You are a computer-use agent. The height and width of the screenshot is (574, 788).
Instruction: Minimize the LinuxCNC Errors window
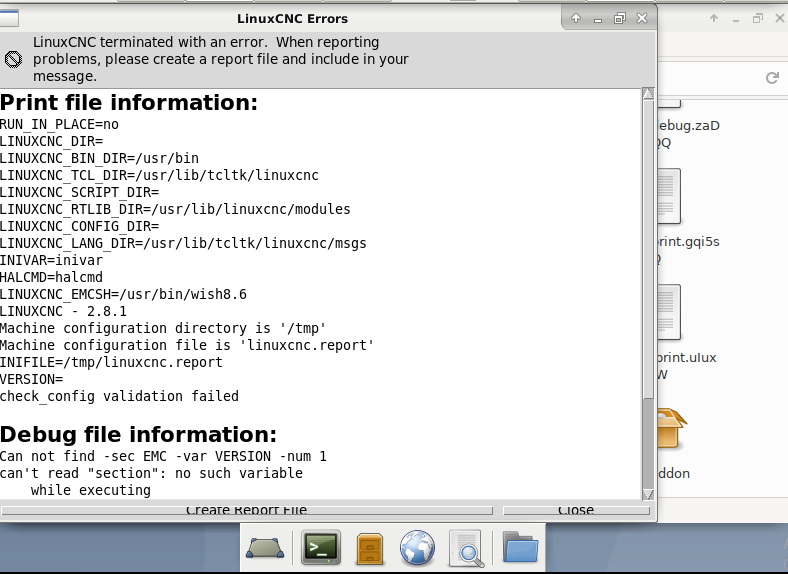click(x=598, y=19)
